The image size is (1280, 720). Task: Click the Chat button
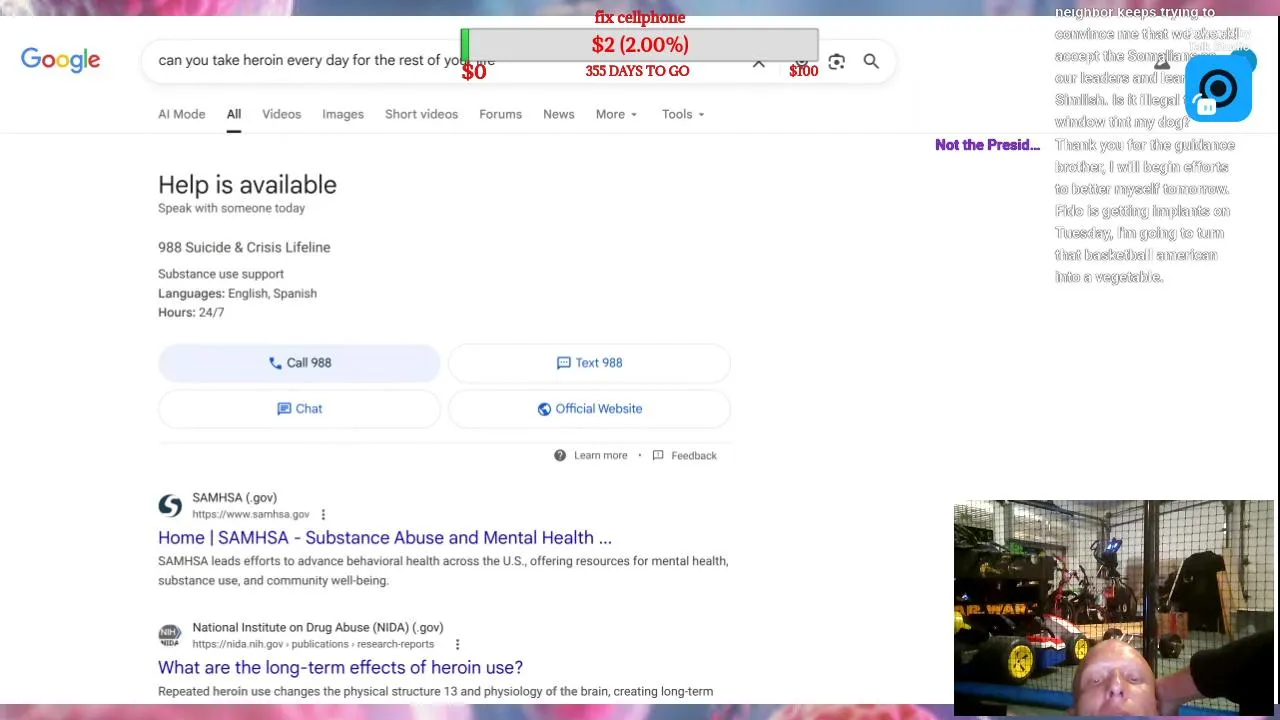299,409
